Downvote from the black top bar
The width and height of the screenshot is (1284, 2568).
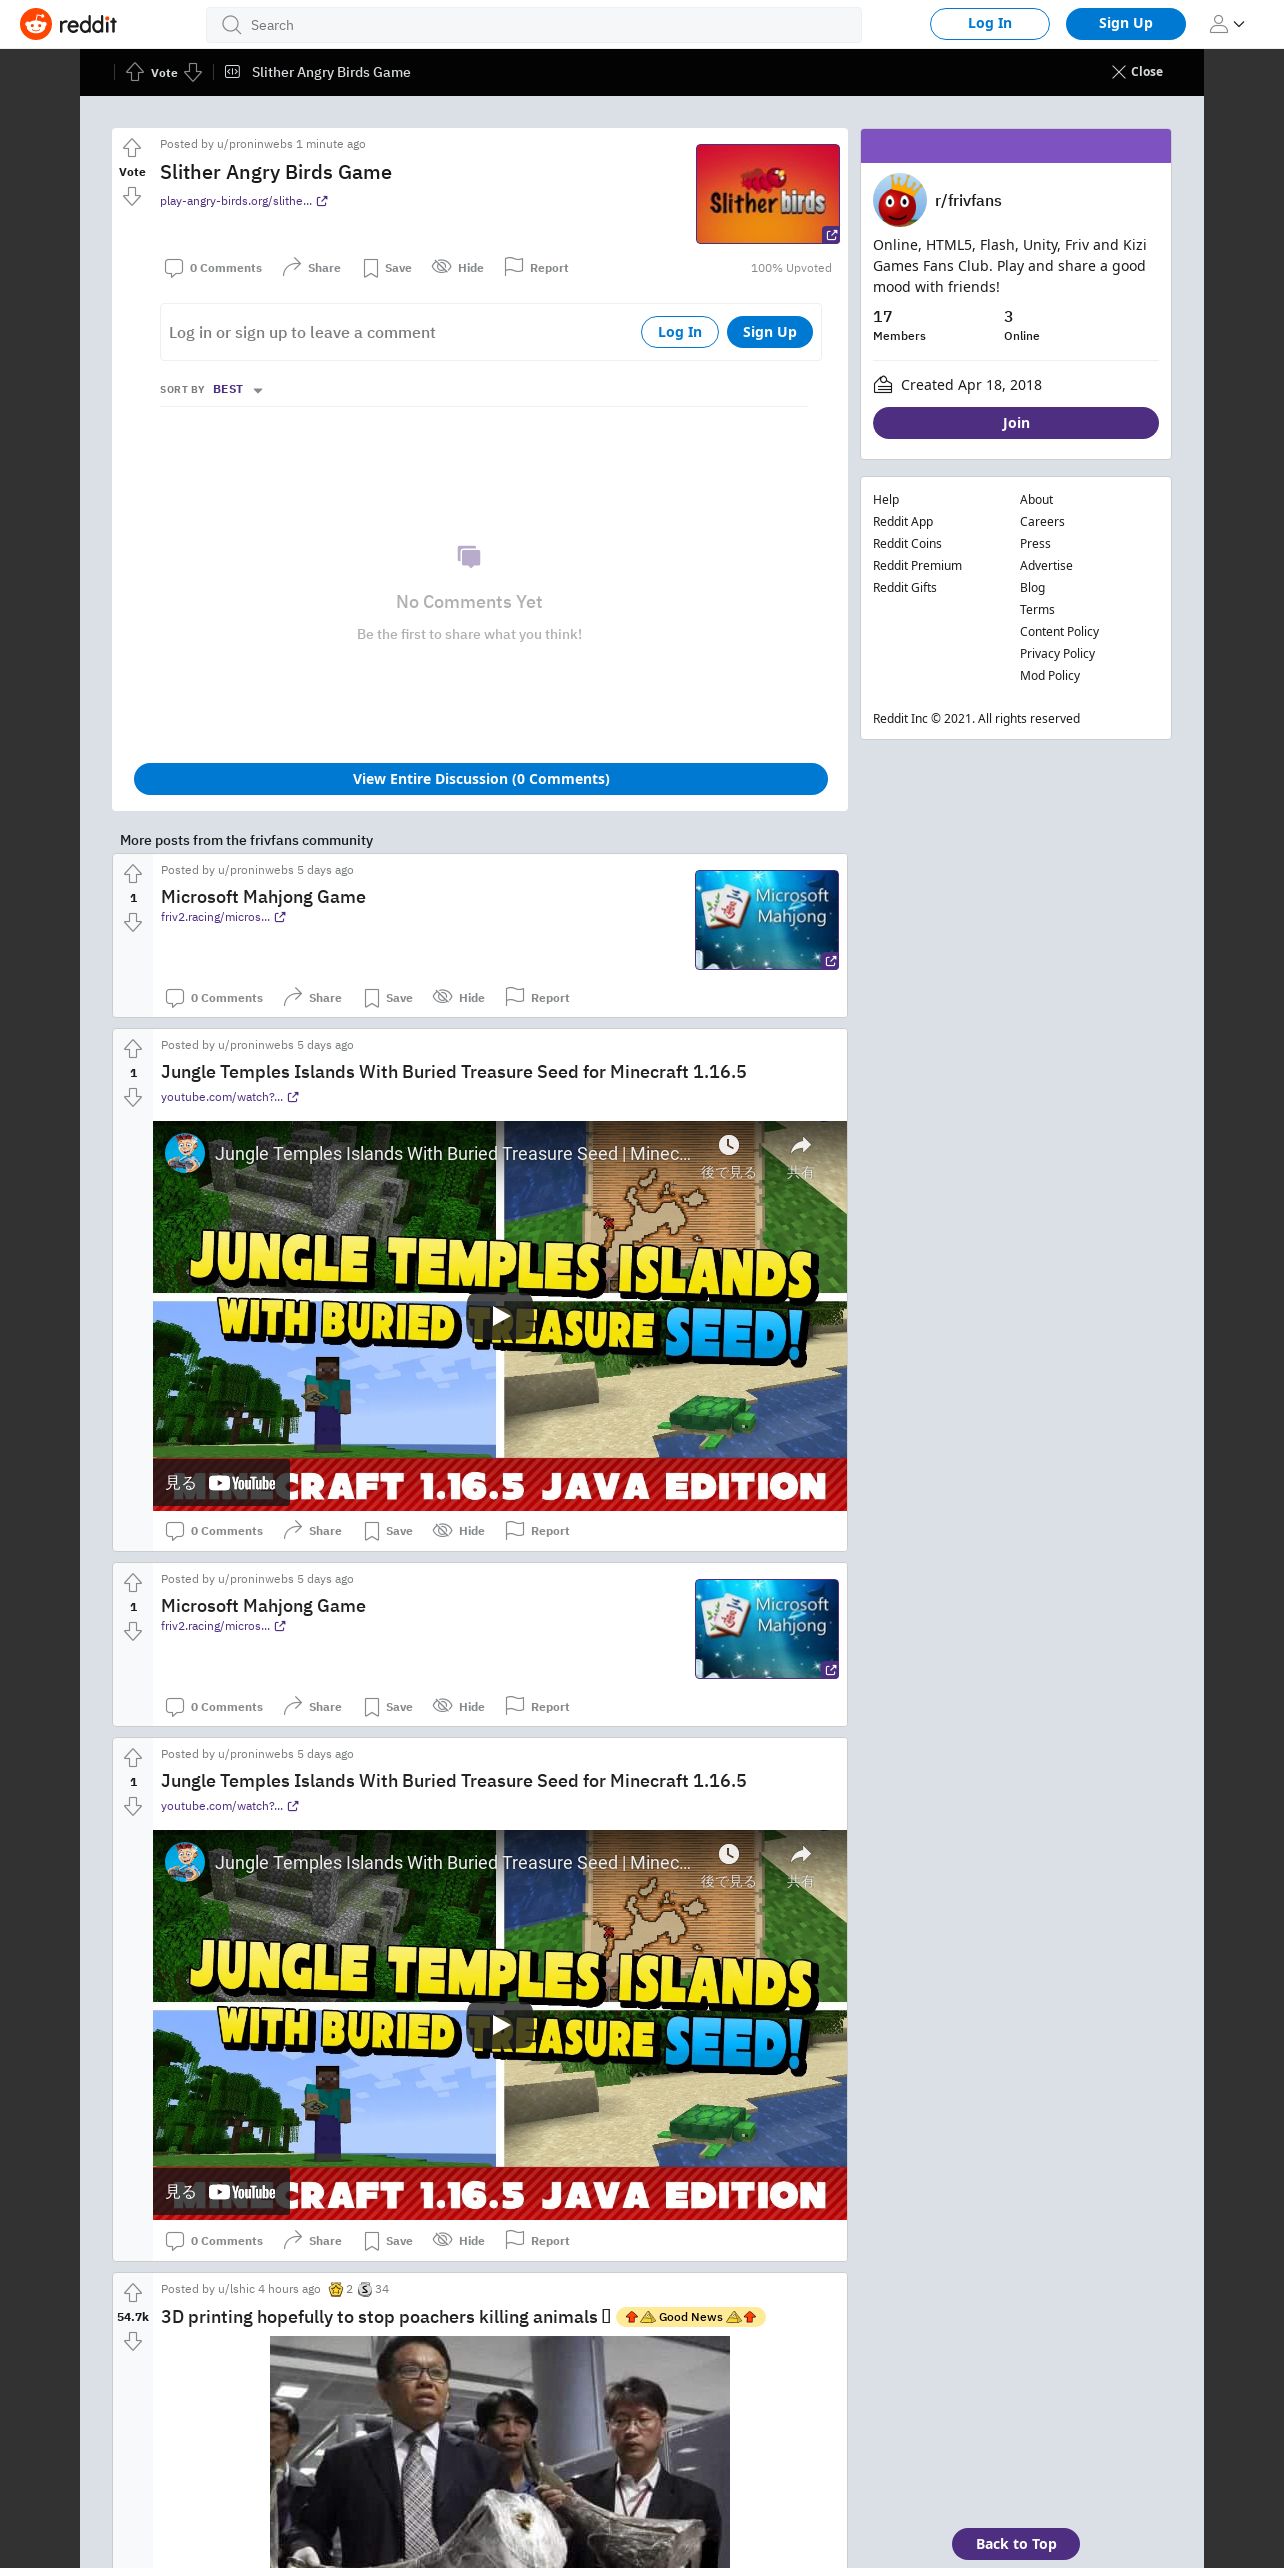point(193,72)
